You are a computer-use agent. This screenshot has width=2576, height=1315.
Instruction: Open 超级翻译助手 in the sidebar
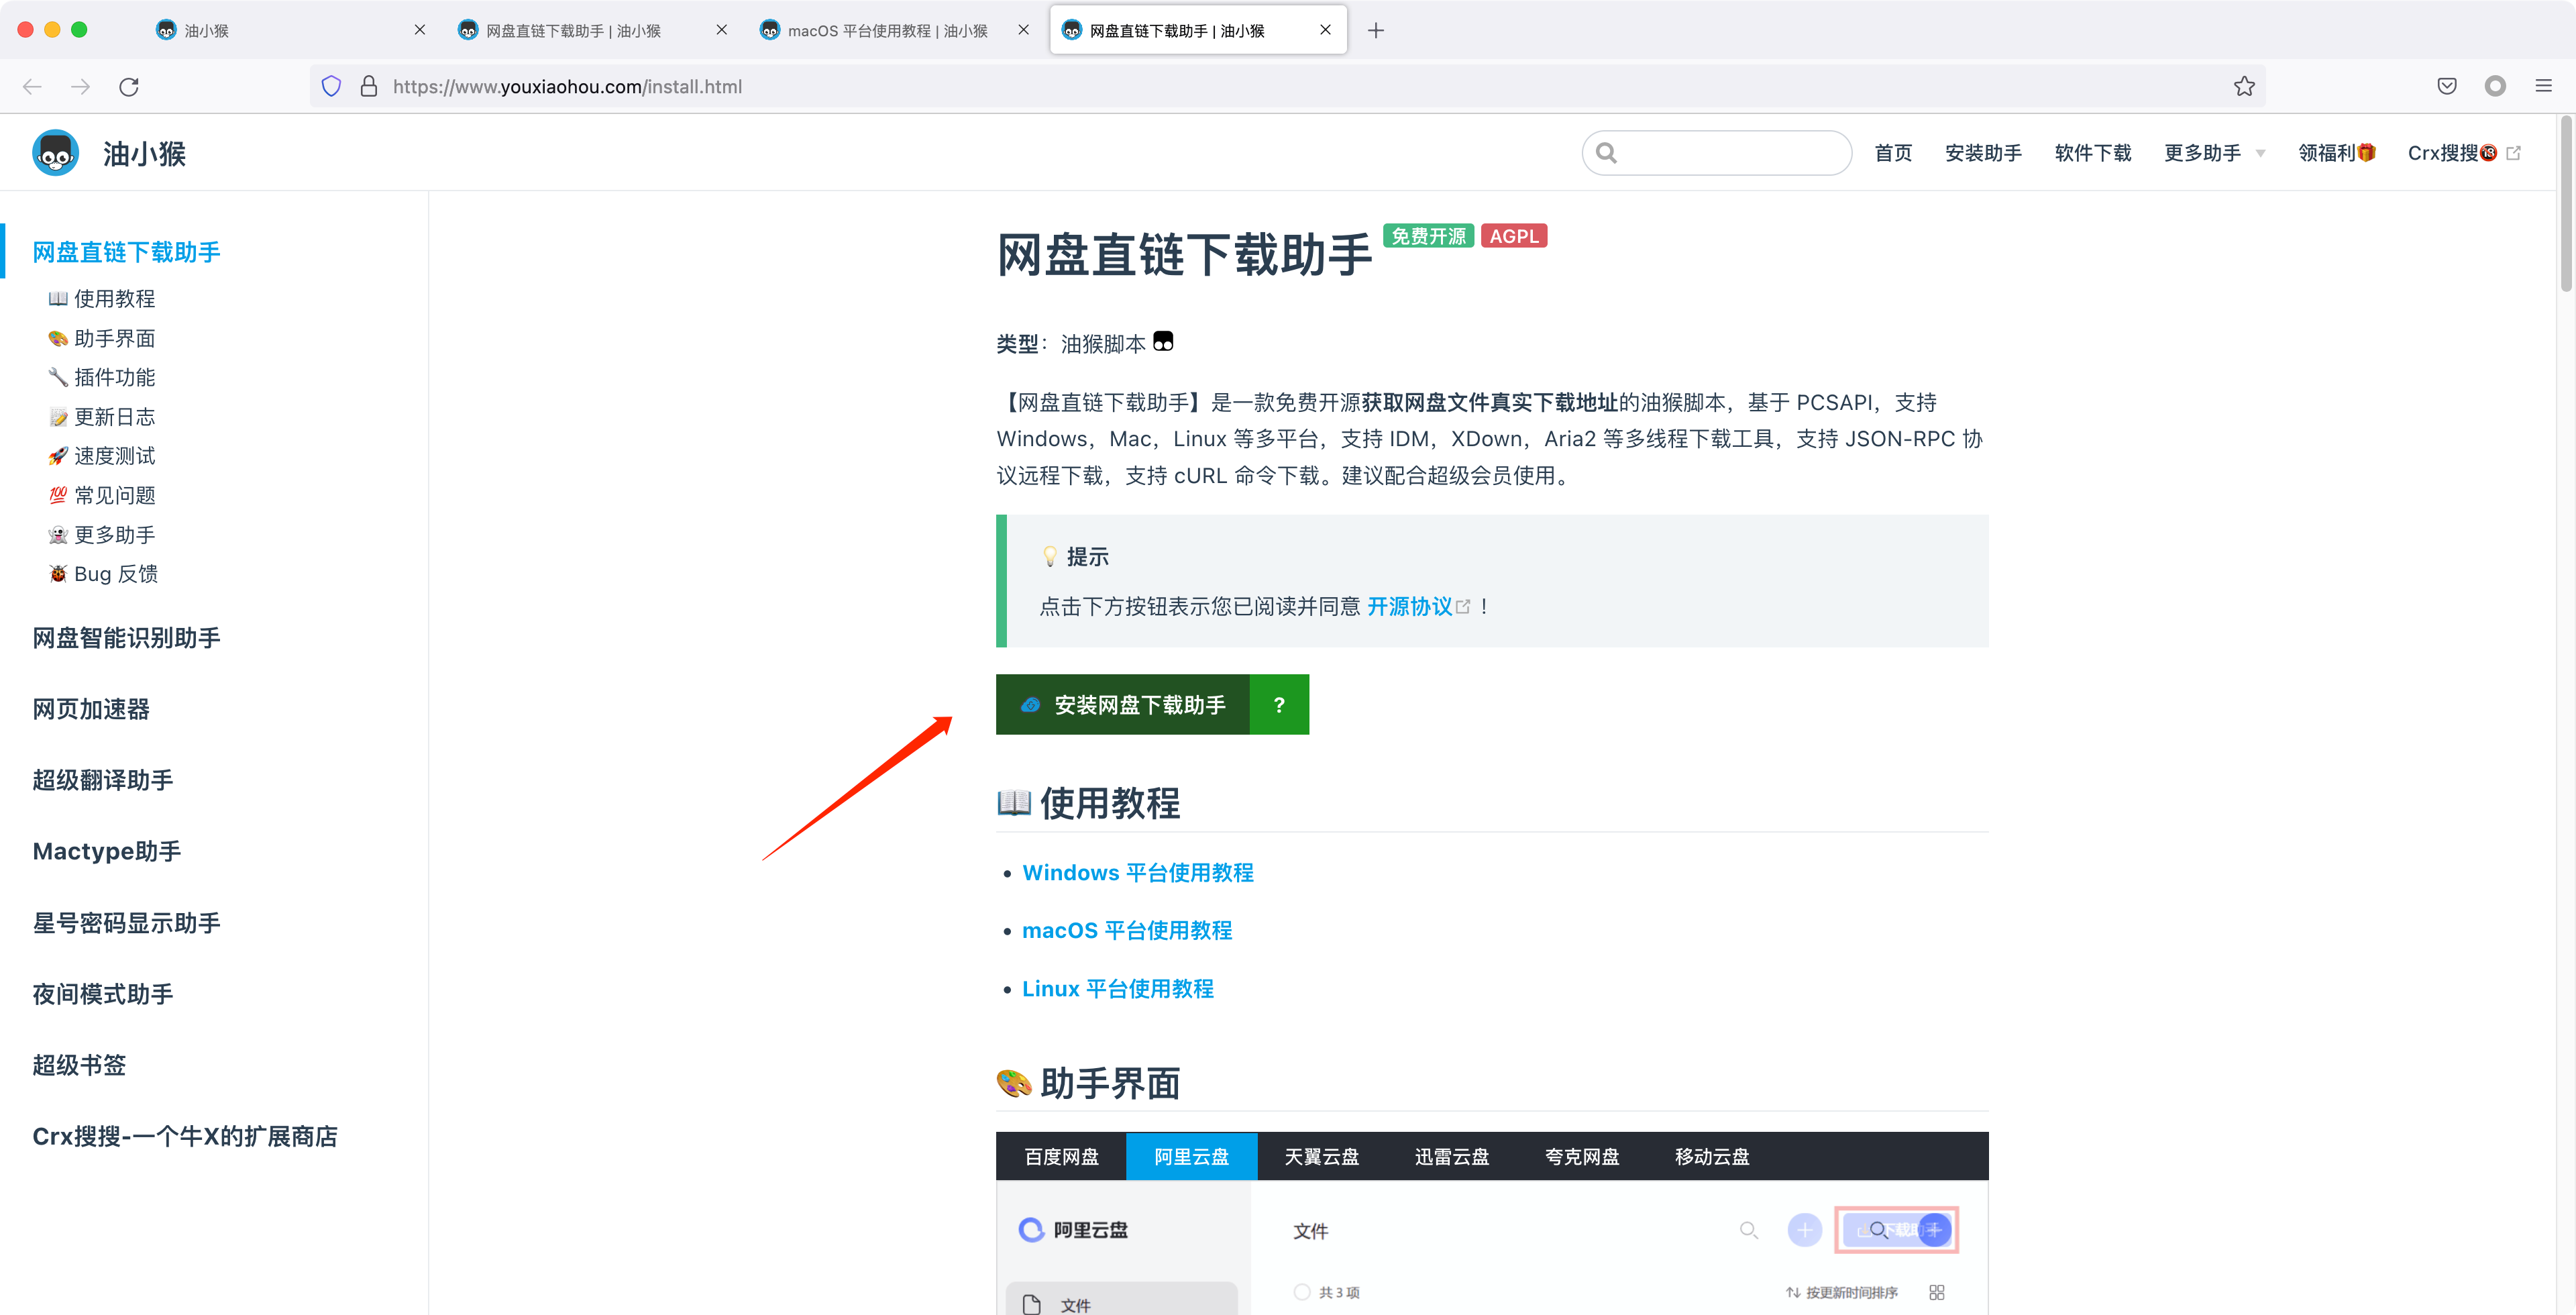point(103,780)
